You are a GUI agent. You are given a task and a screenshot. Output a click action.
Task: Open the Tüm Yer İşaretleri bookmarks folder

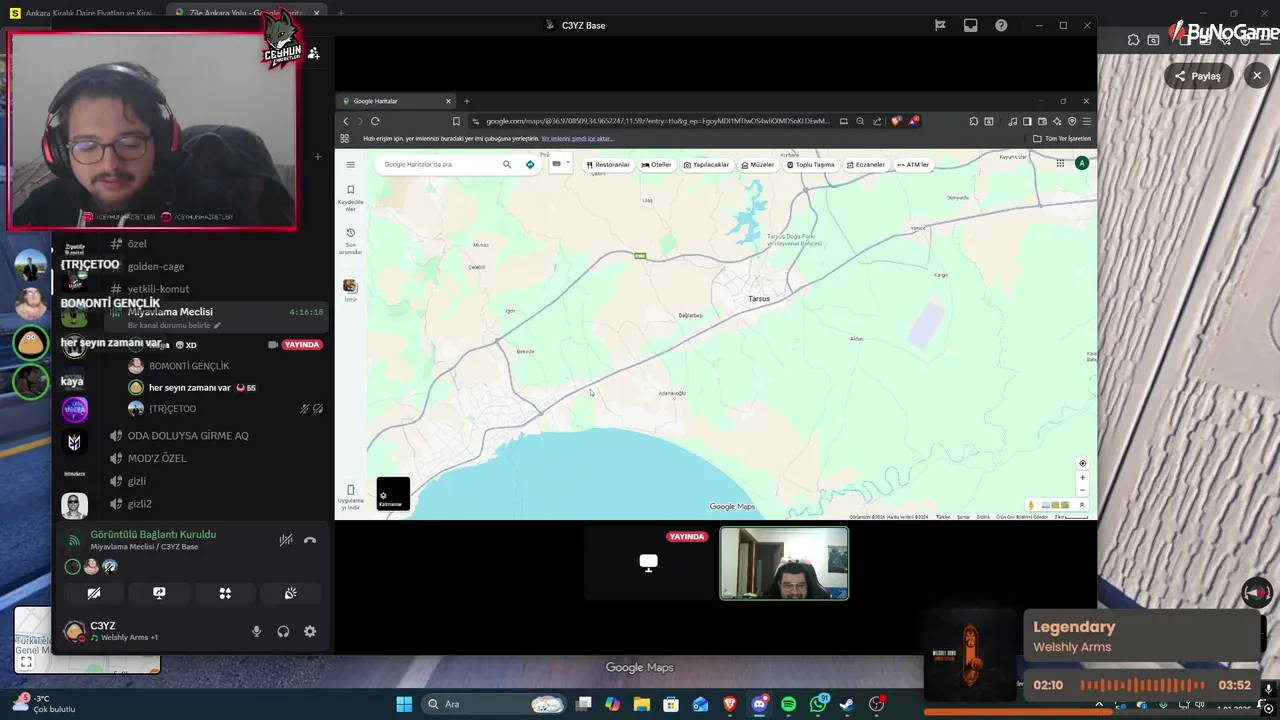(x=1062, y=138)
